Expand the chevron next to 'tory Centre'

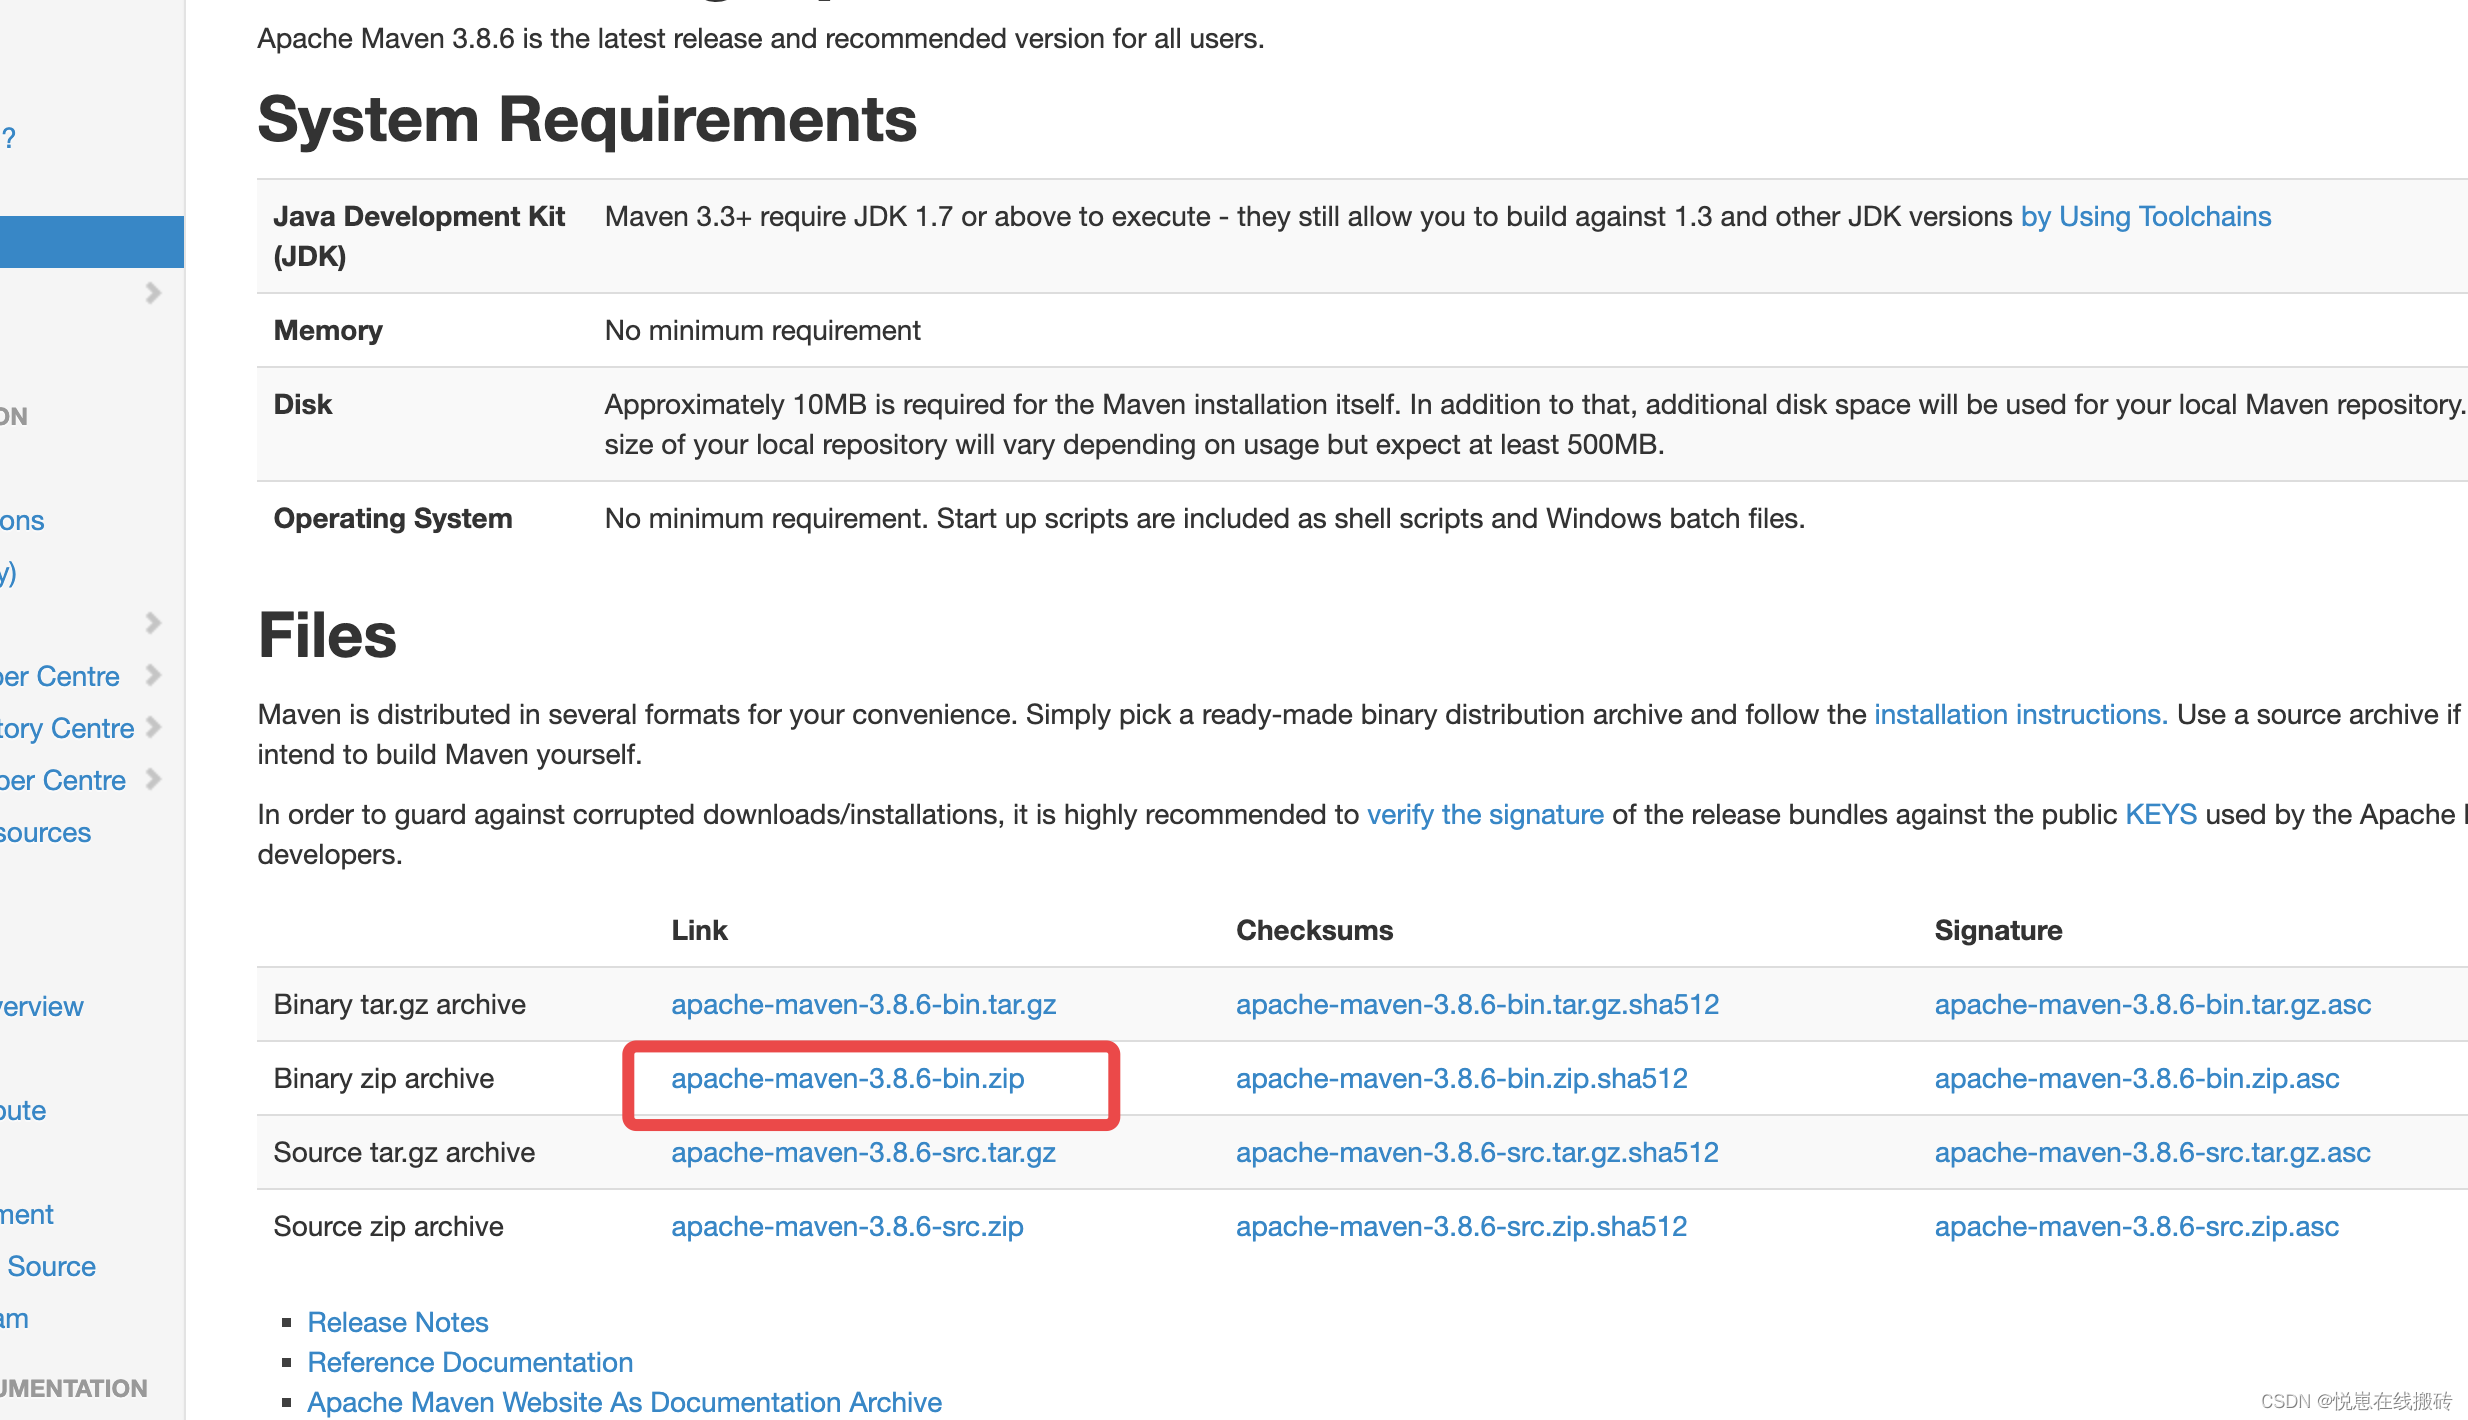(x=153, y=727)
